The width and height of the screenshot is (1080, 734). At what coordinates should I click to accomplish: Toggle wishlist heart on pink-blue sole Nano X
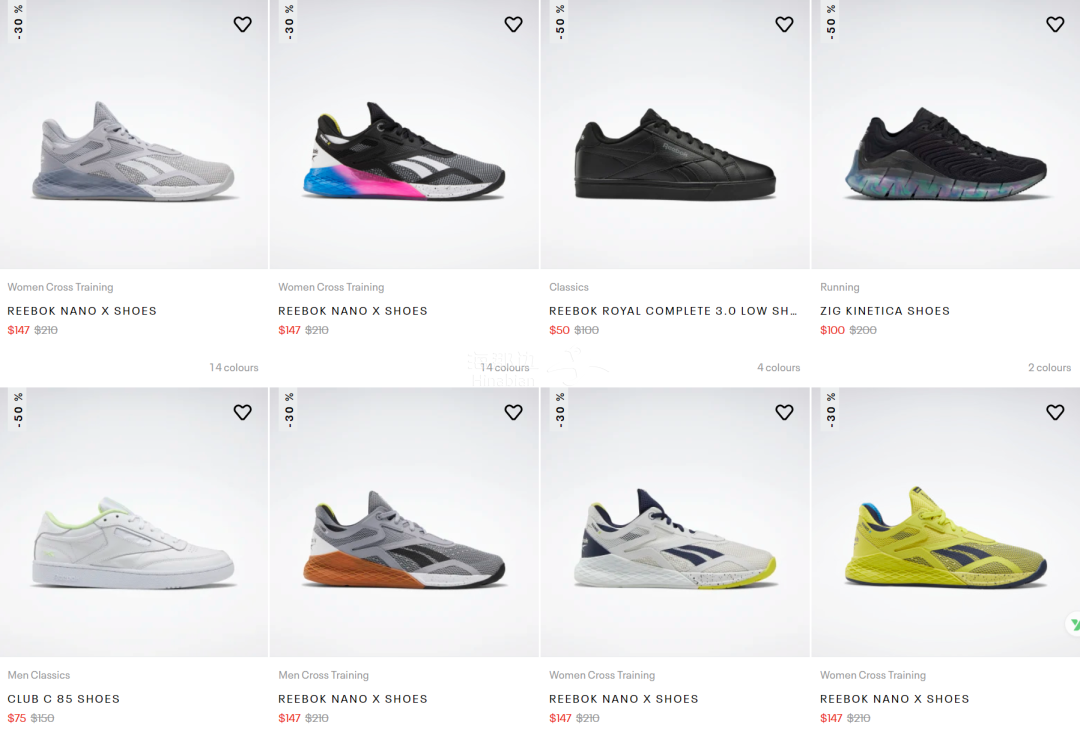pos(513,24)
